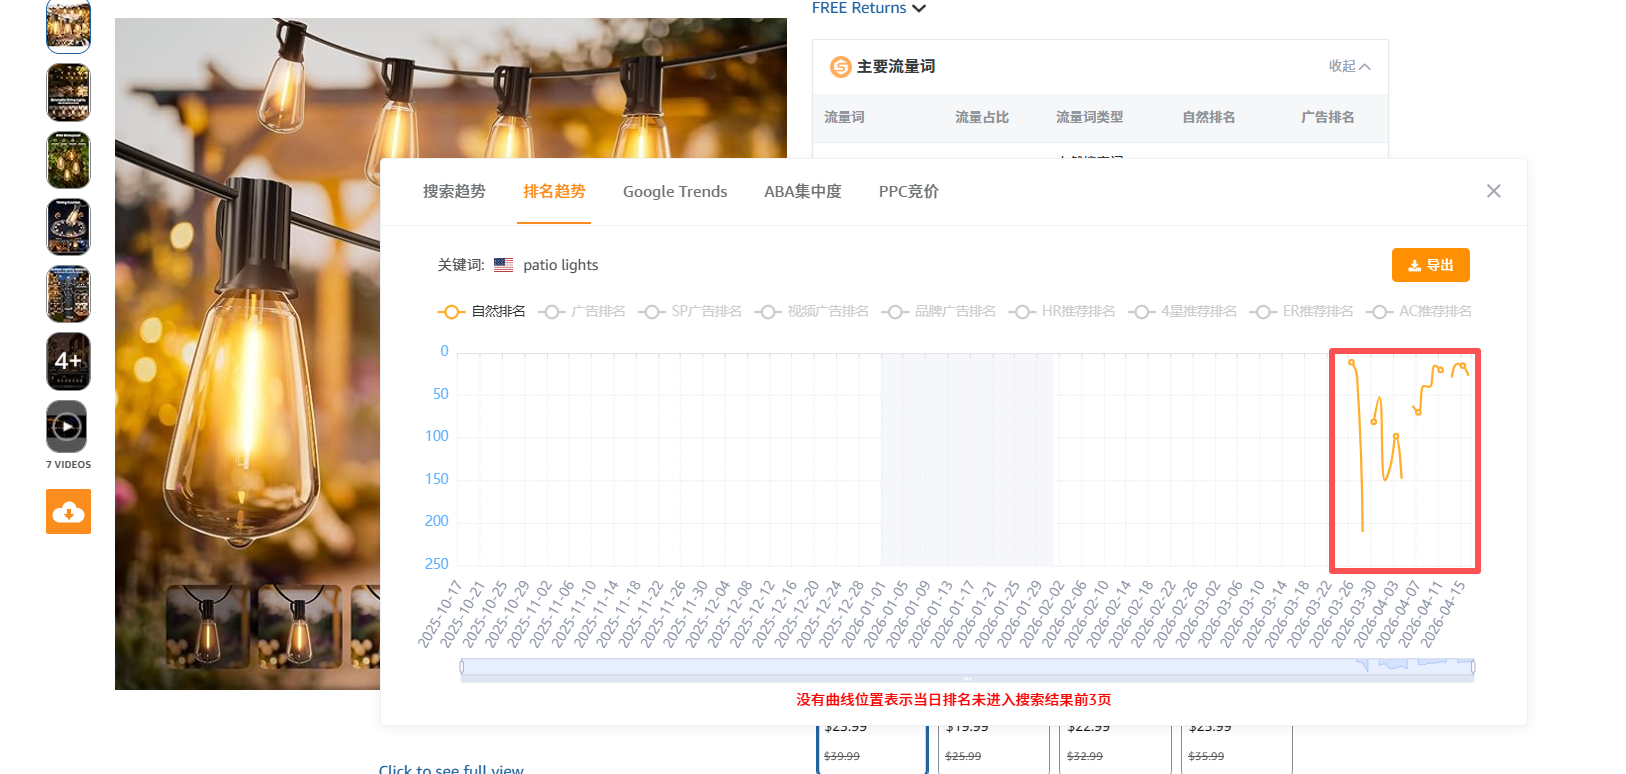The image size is (1626, 774).
Task: Enable the 广告排名 legend series
Action: click(x=582, y=312)
